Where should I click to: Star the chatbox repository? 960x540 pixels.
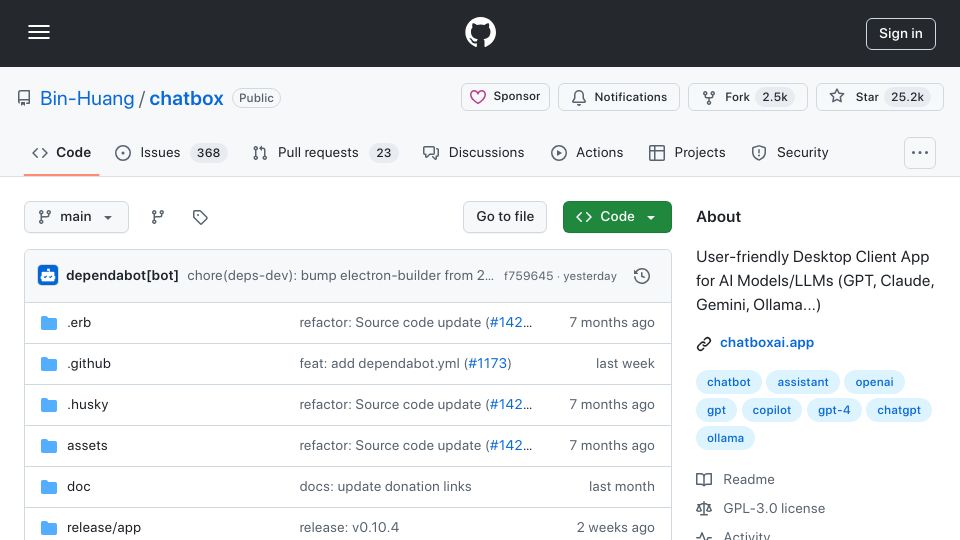879,97
